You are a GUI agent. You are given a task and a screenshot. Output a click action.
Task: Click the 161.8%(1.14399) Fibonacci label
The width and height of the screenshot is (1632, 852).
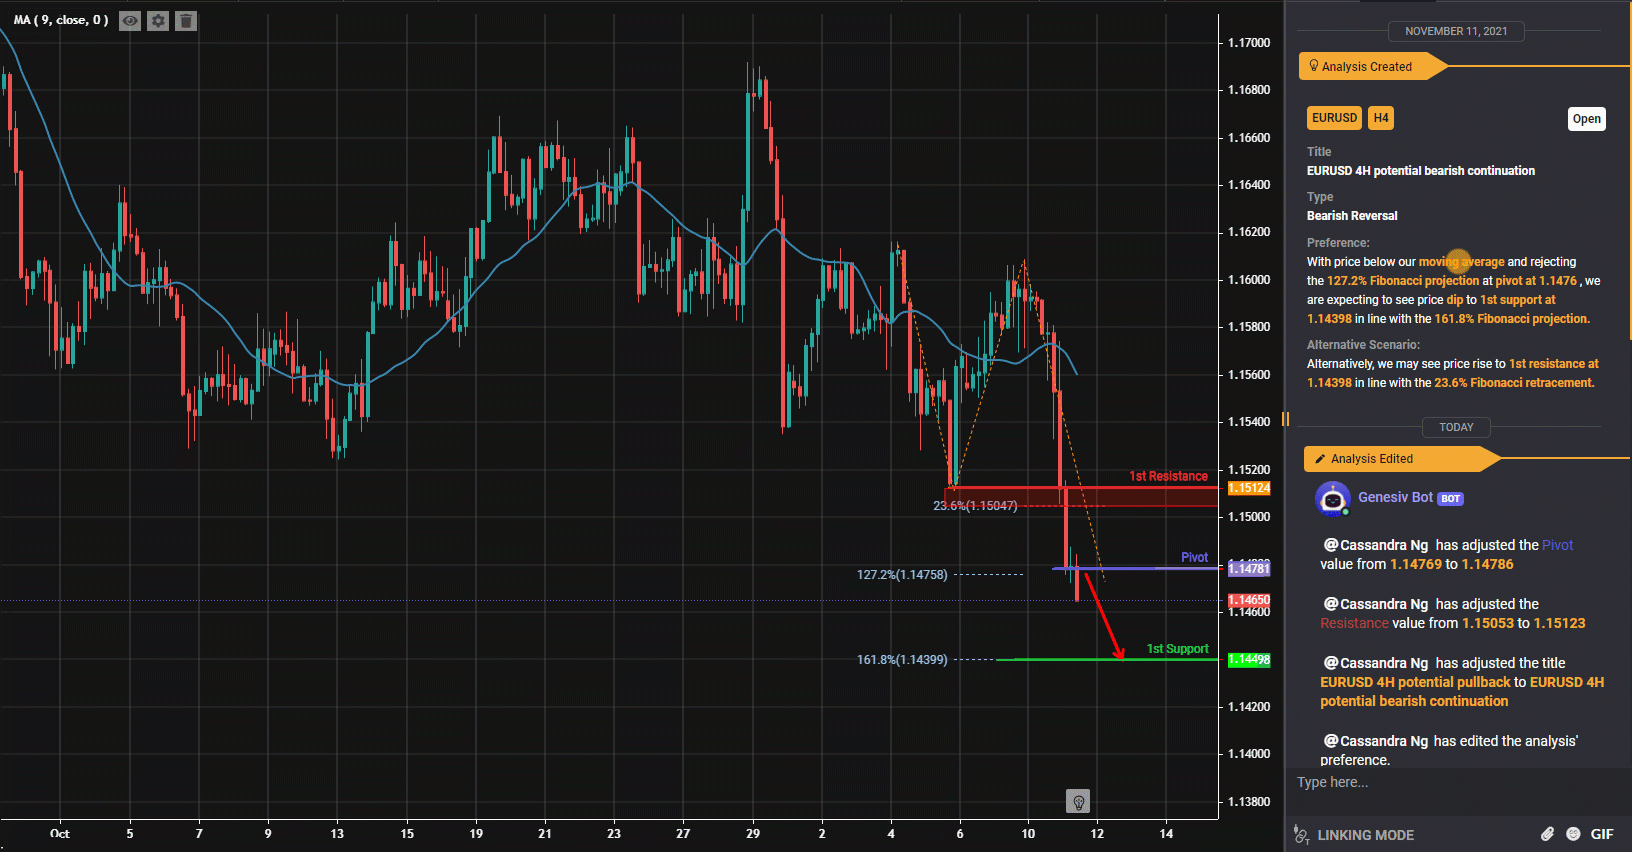[902, 660]
